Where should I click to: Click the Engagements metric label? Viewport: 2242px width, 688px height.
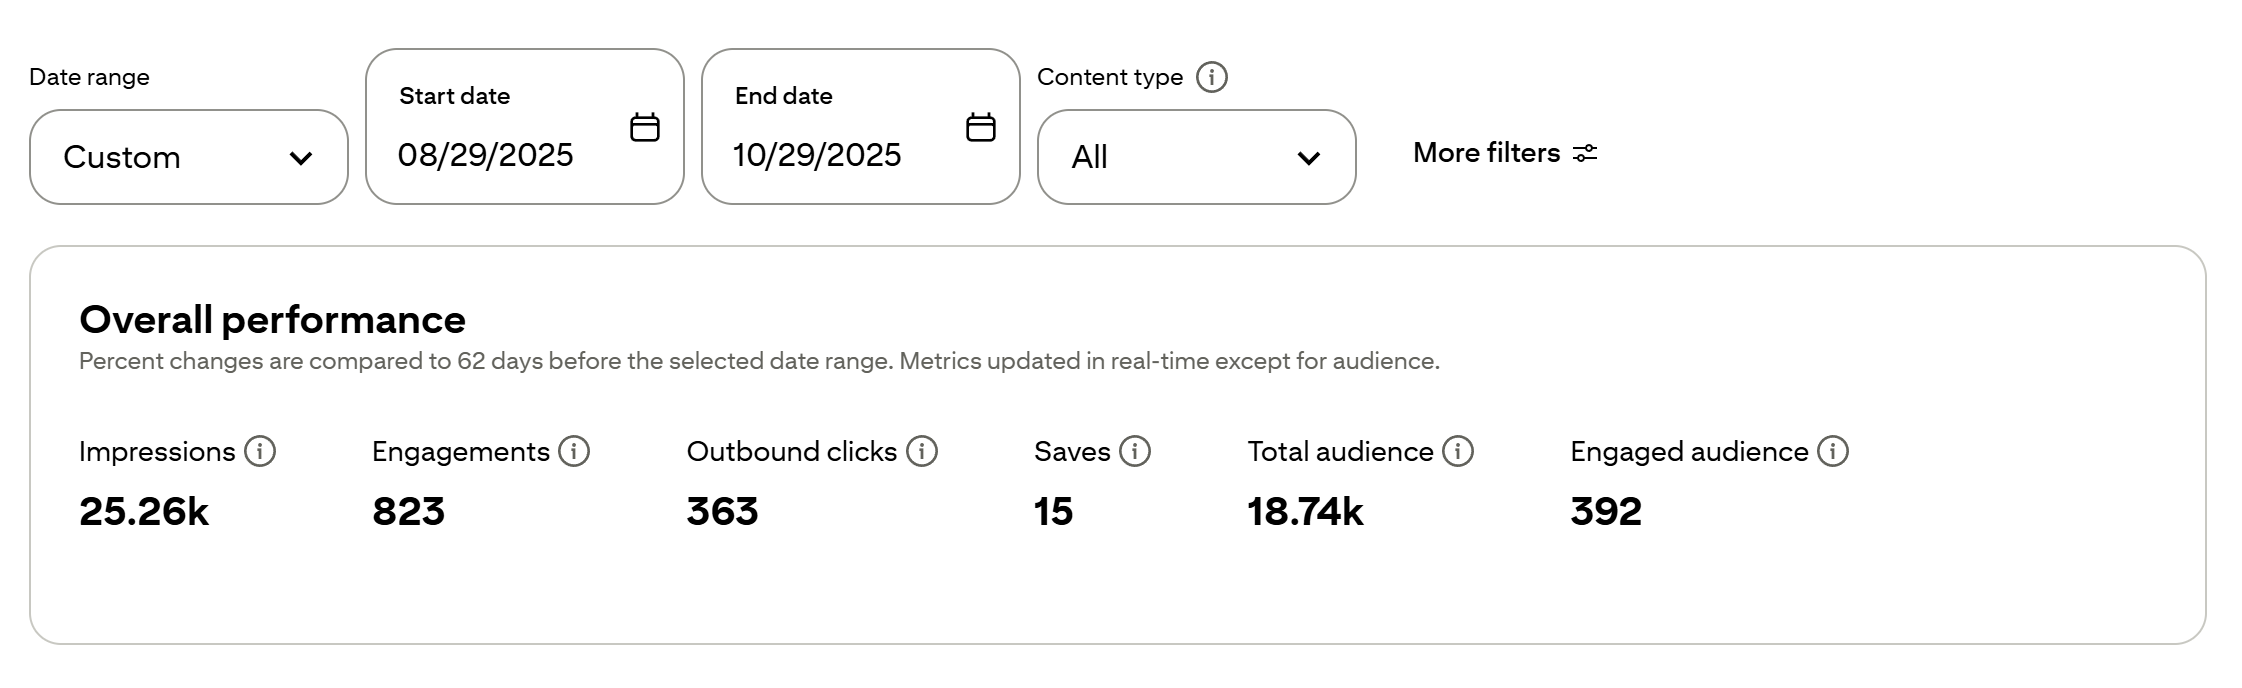[461, 452]
